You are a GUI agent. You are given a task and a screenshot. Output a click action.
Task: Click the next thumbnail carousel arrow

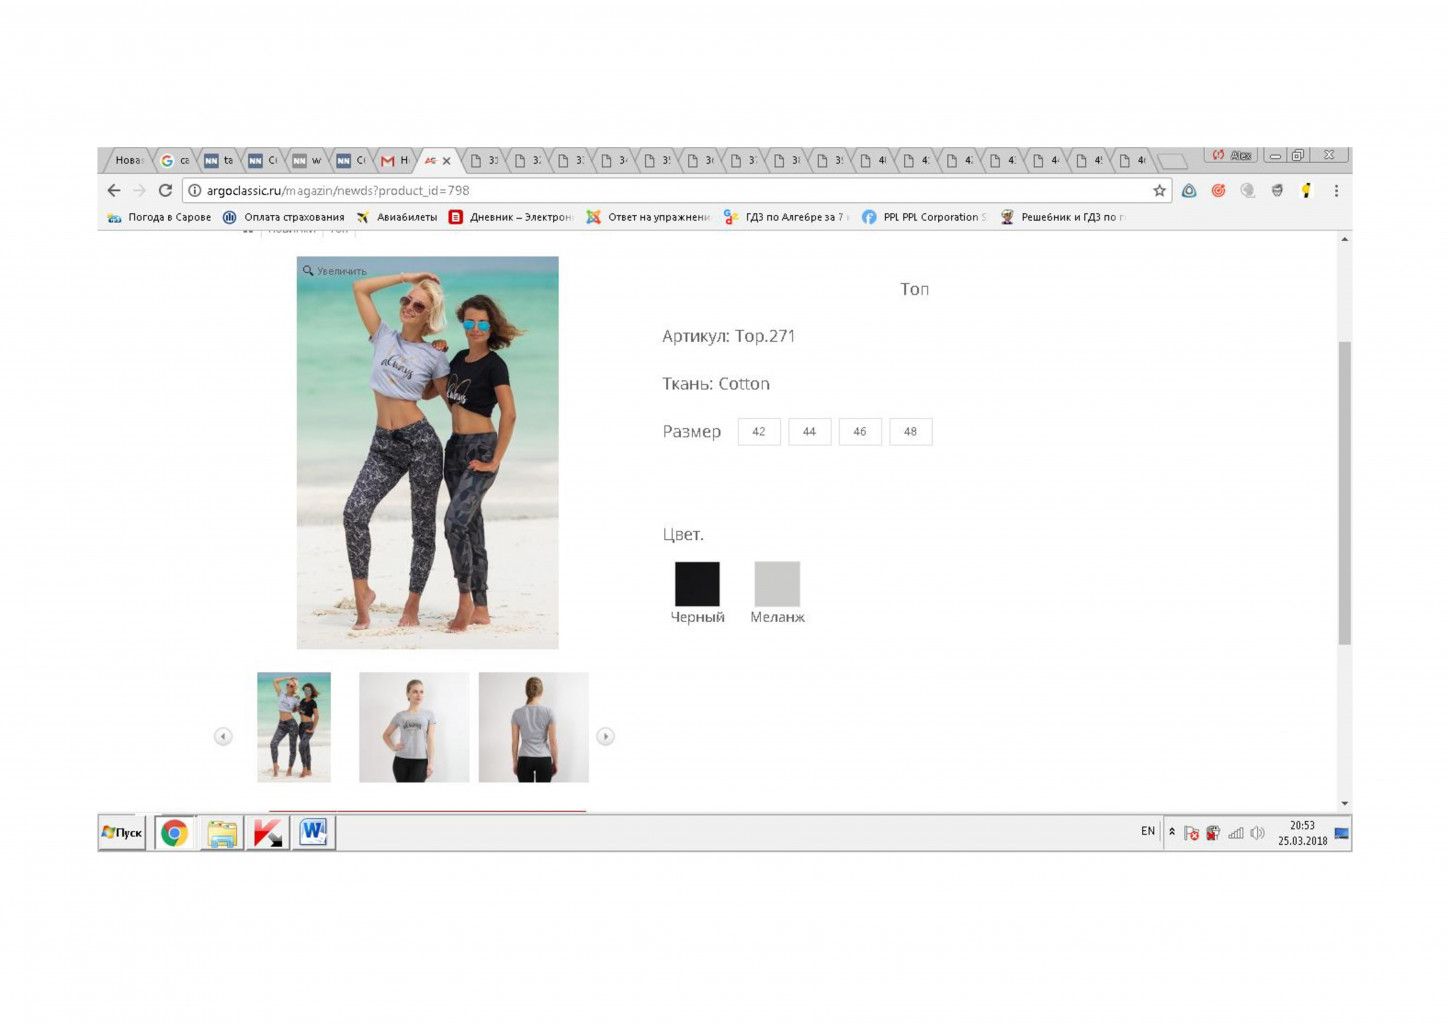605,736
